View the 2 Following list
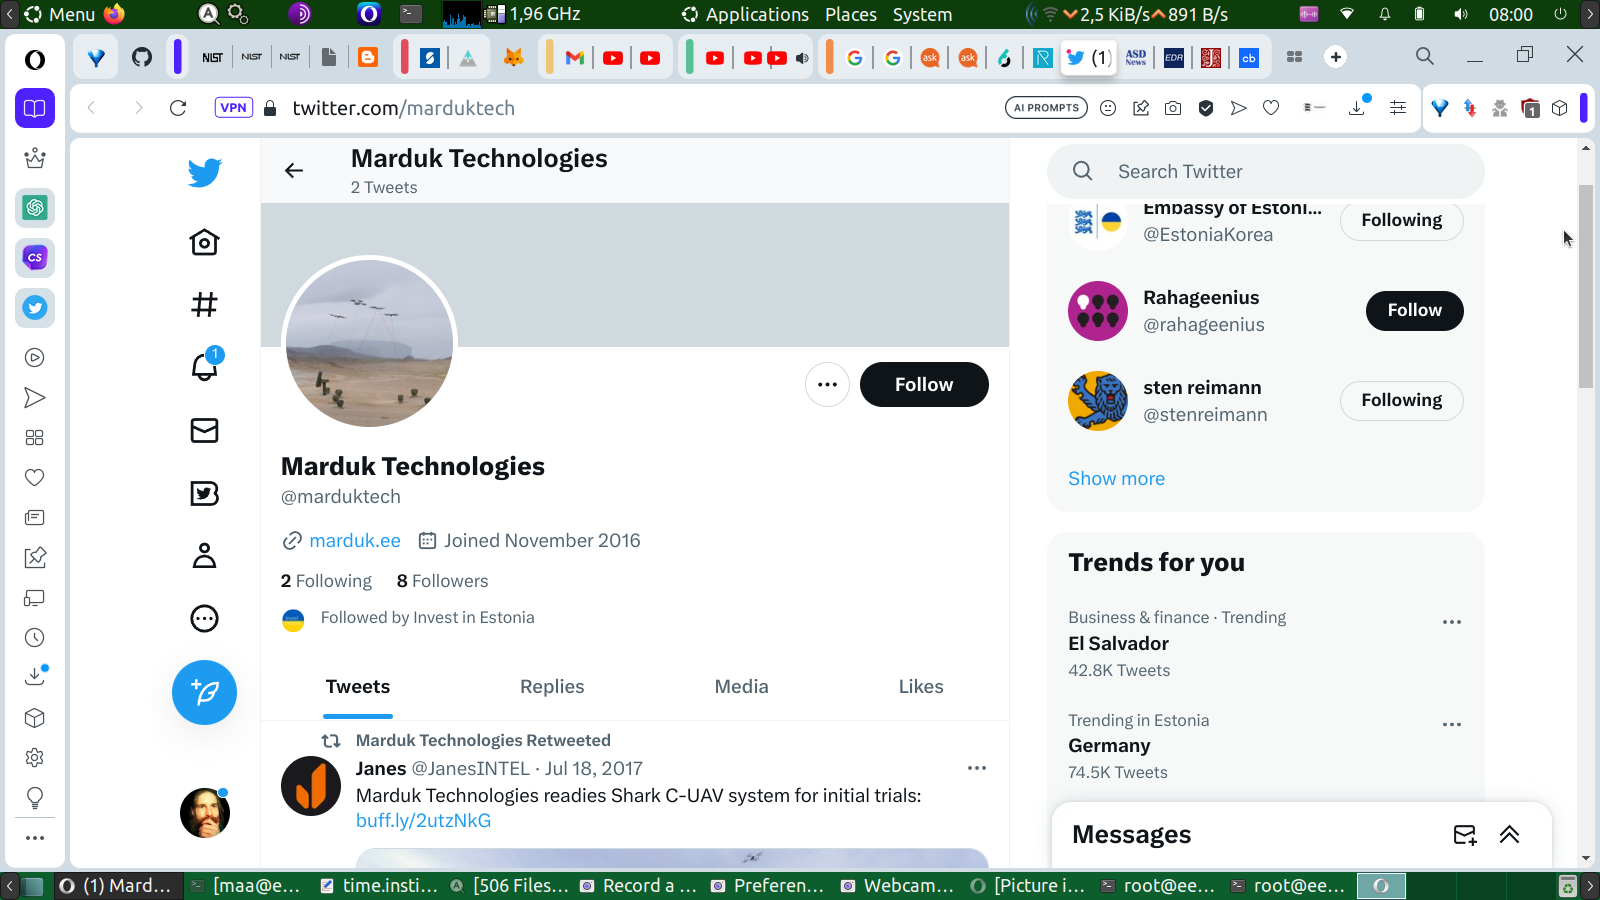Viewport: 1600px width, 900px height. 326,581
